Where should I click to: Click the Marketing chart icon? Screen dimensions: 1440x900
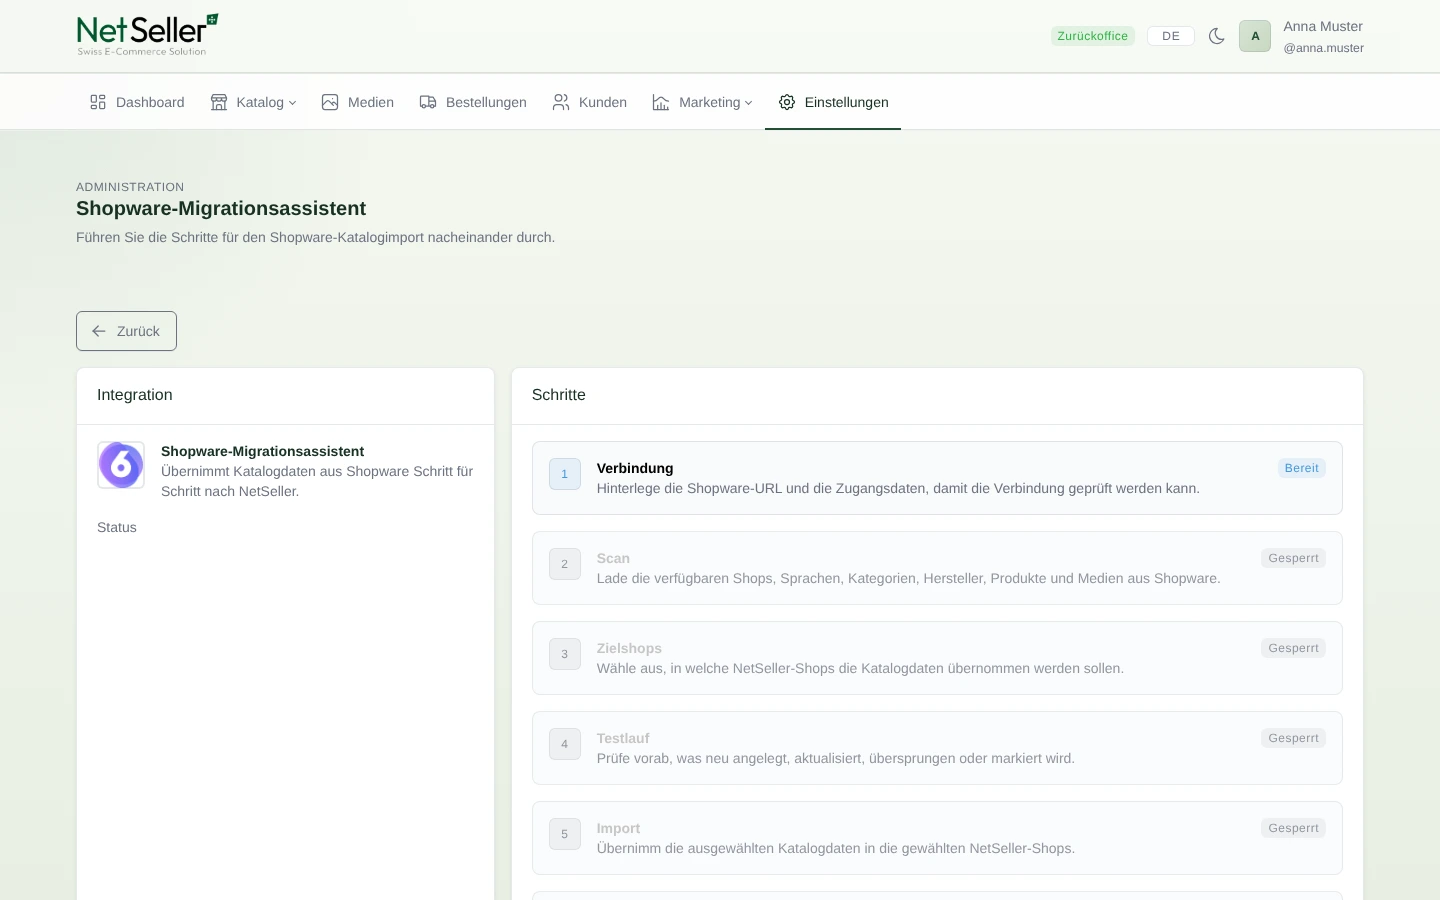coord(661,102)
